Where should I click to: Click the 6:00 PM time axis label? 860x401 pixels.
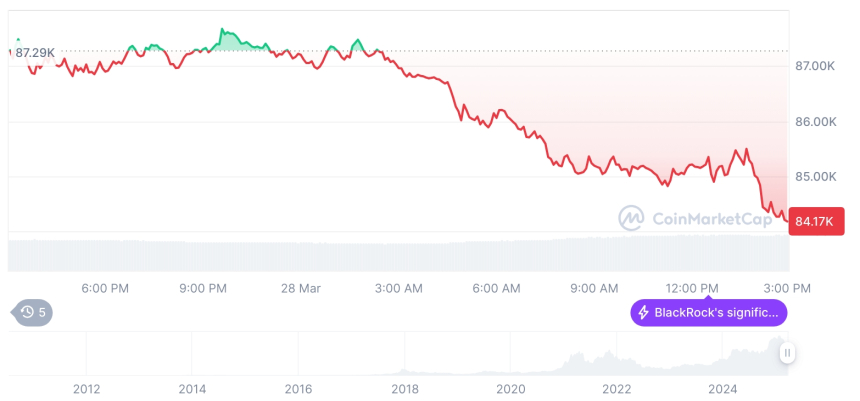coord(105,288)
